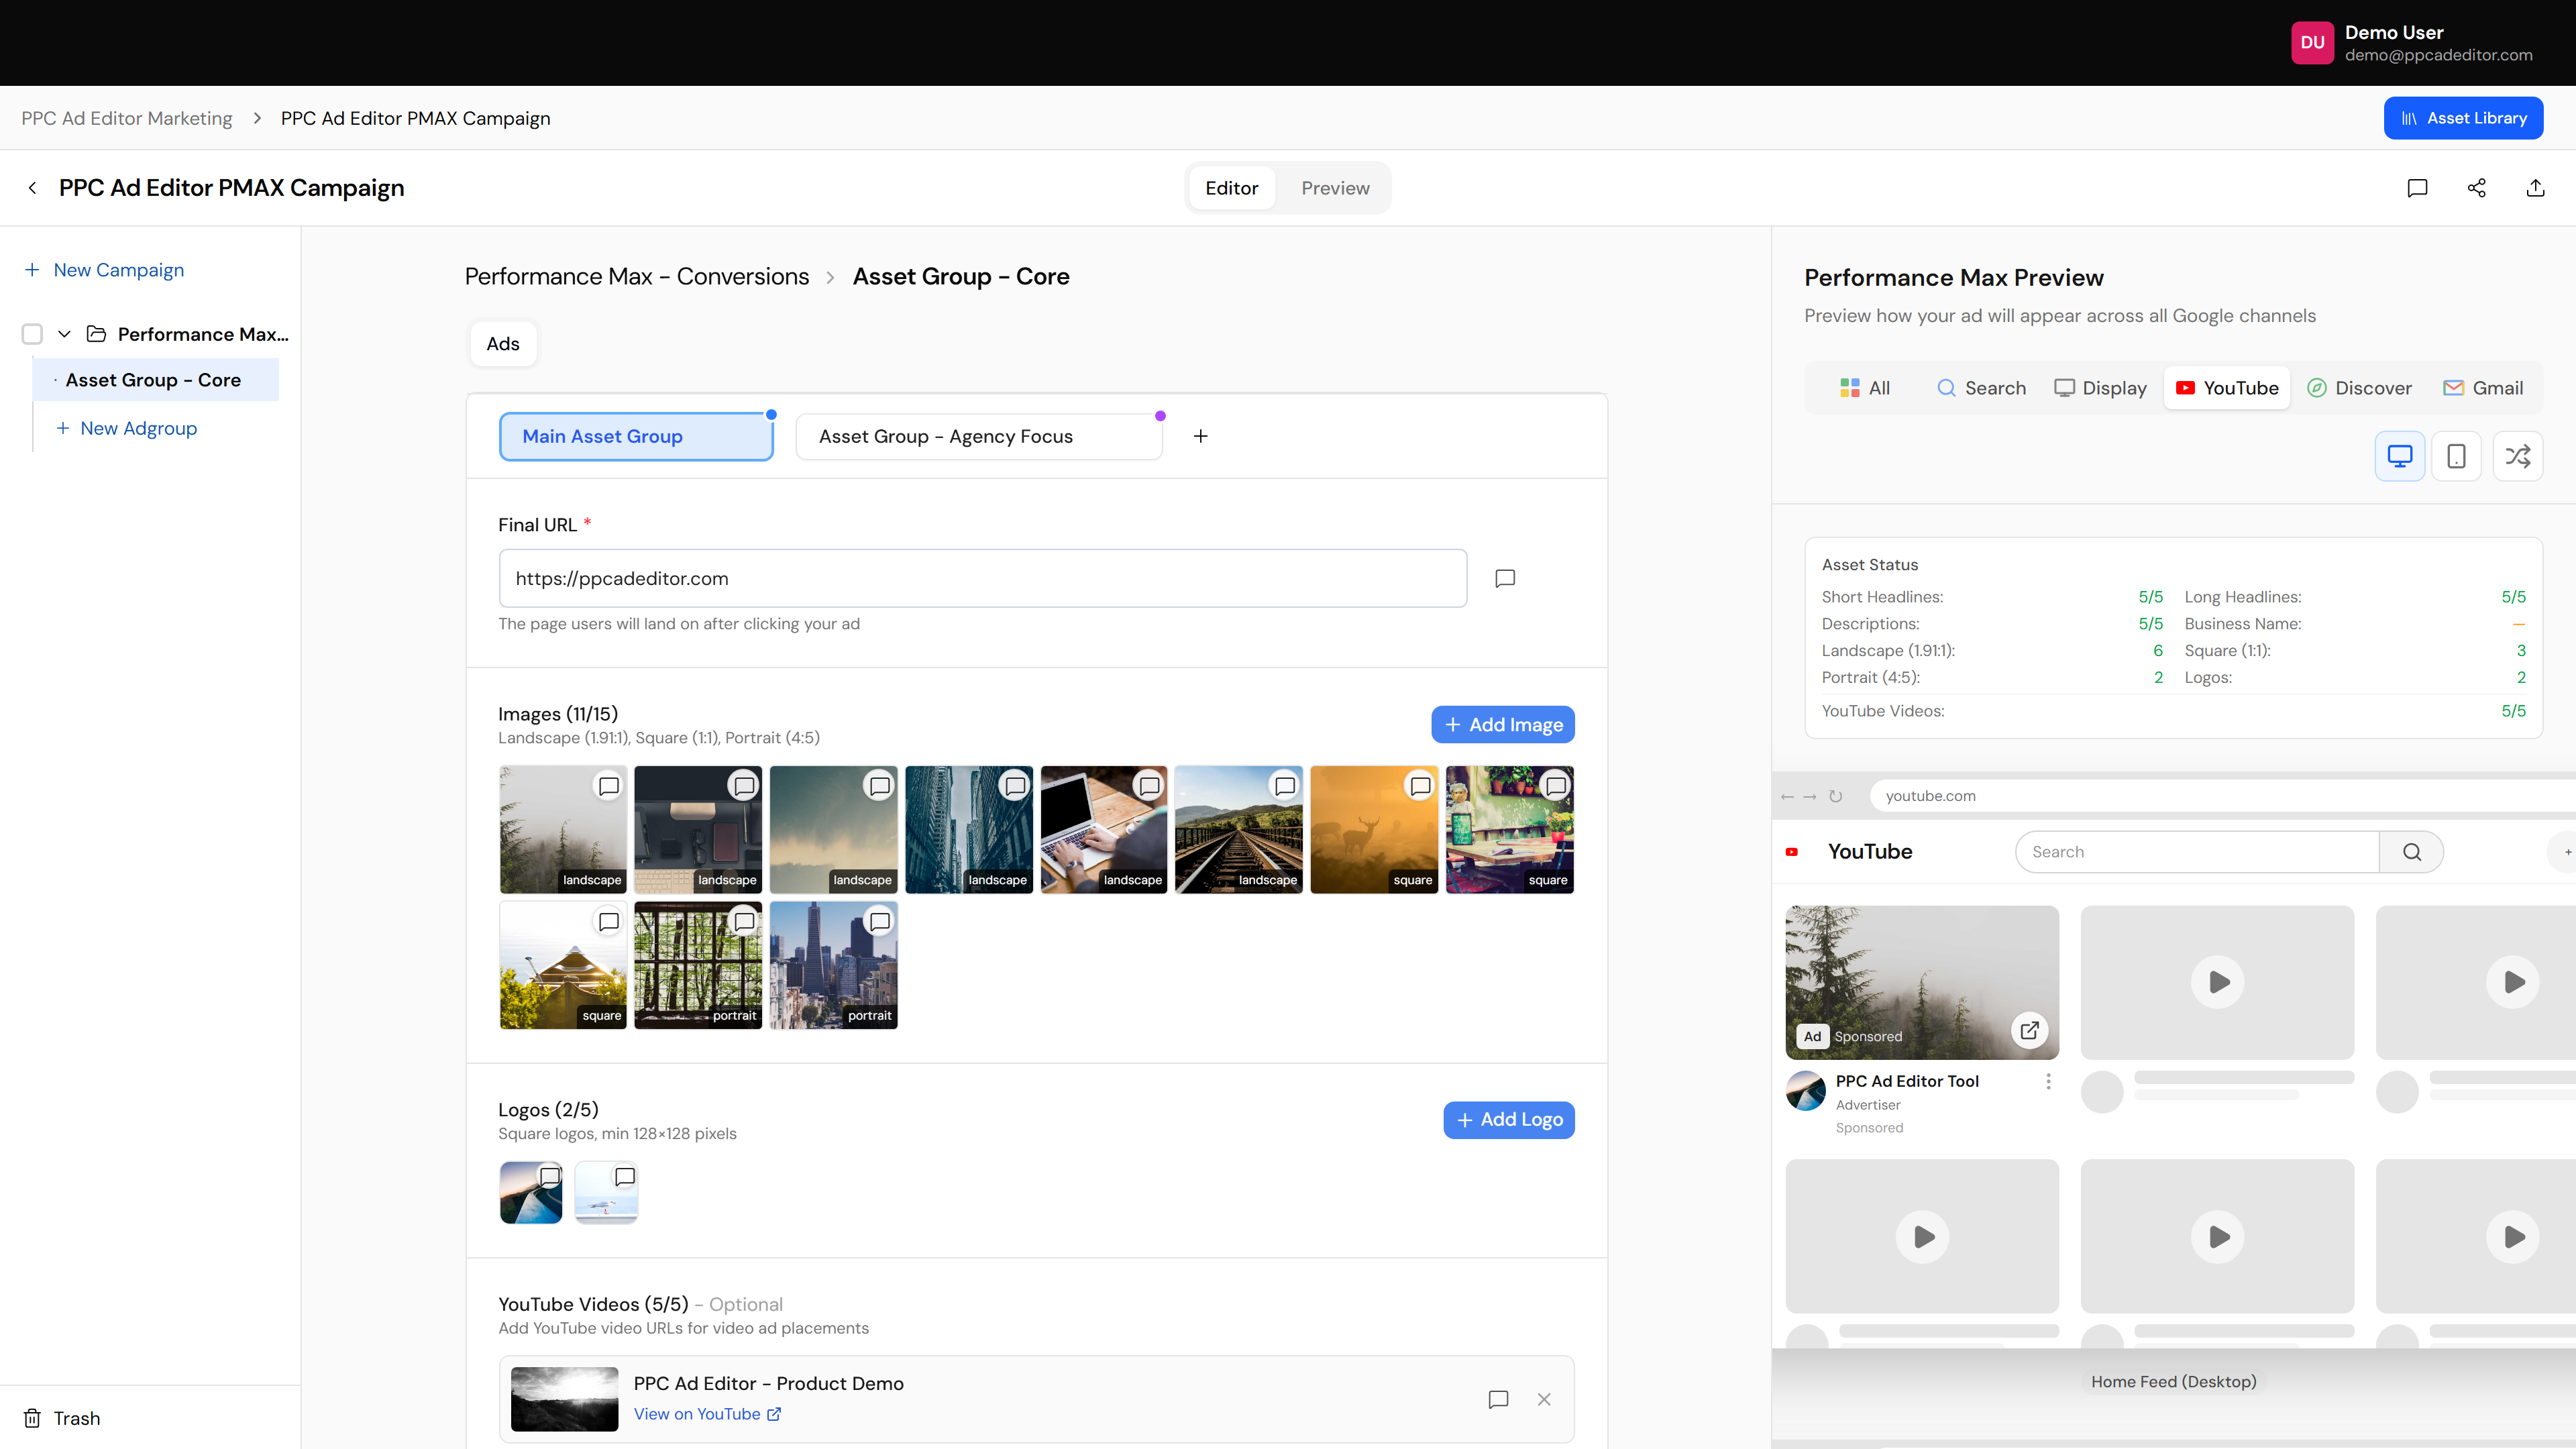Screen dimensions: 2576x1449
Task: Open the three-dot menu on PPC Ad Editor Tool ad
Action: [2048, 1081]
